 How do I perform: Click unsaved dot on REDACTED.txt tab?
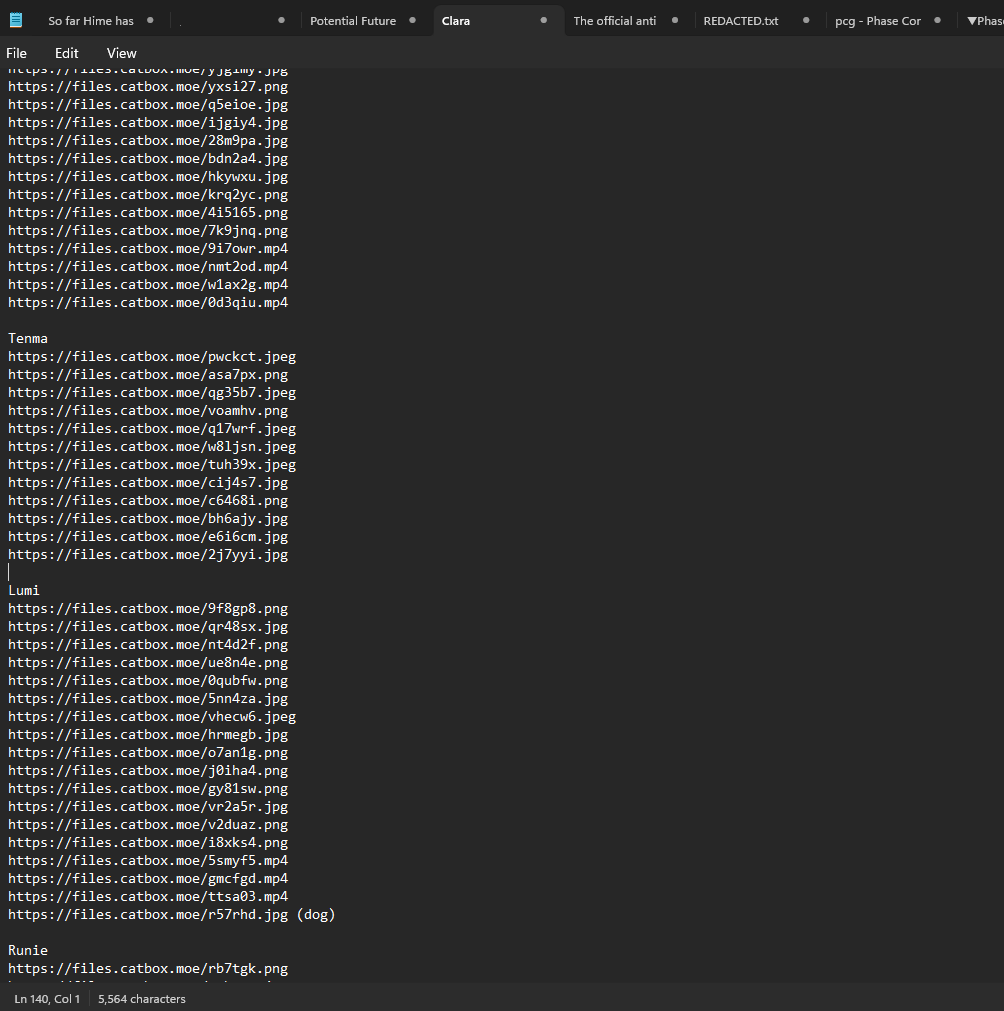(x=806, y=20)
